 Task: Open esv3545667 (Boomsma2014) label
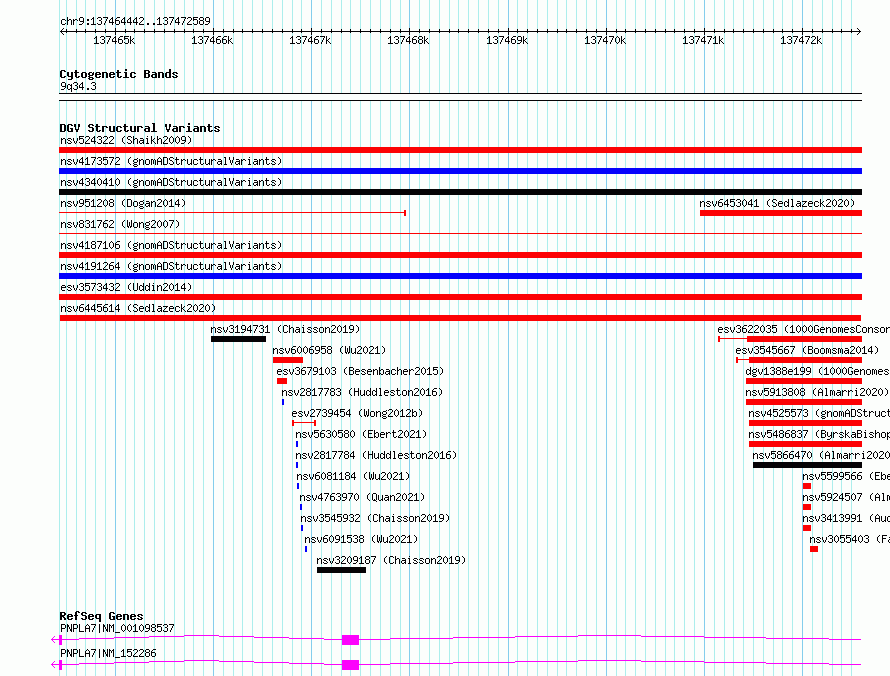click(x=807, y=350)
